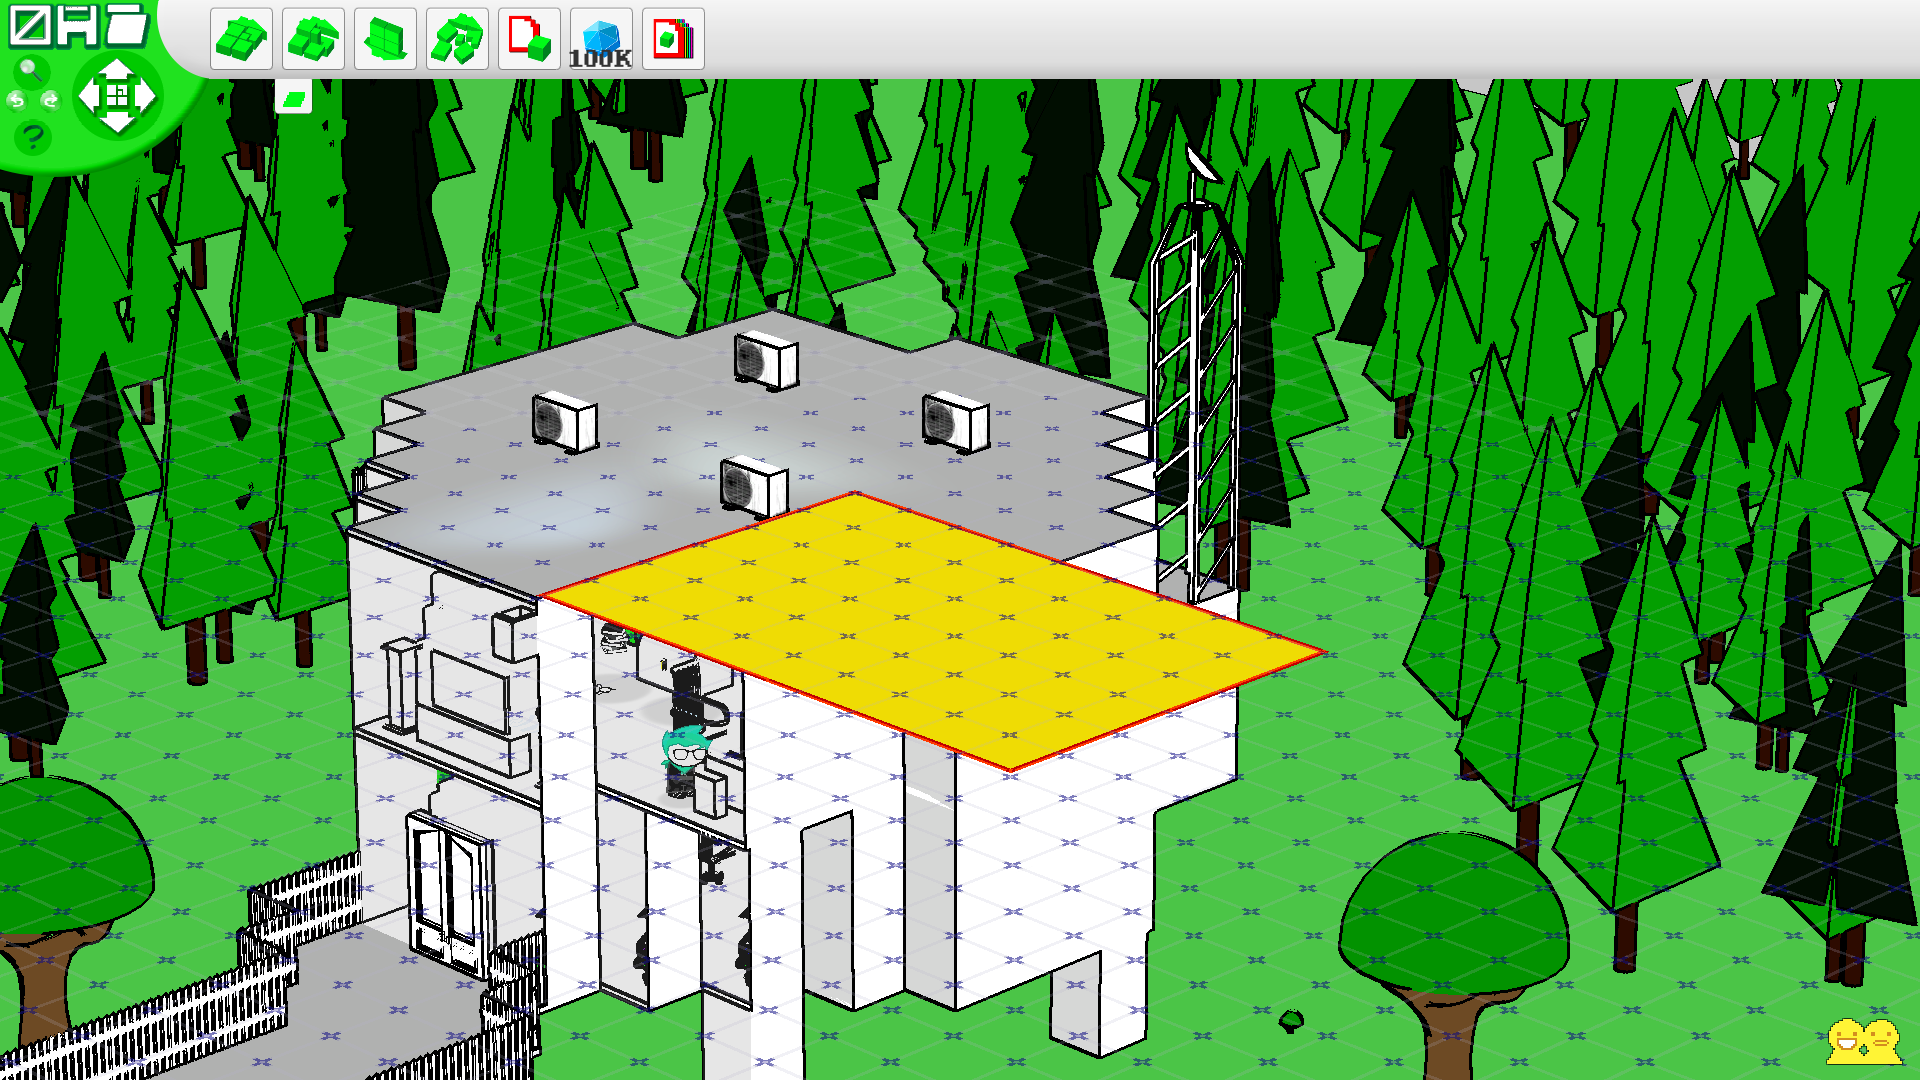Screen dimensions: 1920x1080
Task: Open the folder load icon
Action: click(127, 26)
